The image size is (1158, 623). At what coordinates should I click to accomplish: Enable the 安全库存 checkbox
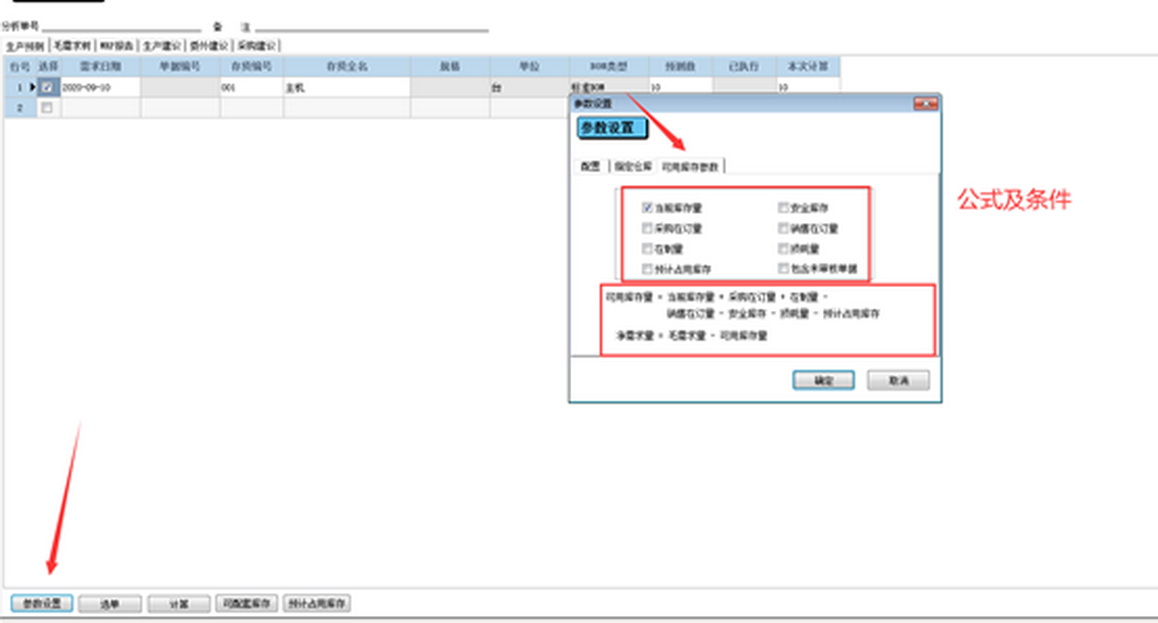(x=783, y=208)
